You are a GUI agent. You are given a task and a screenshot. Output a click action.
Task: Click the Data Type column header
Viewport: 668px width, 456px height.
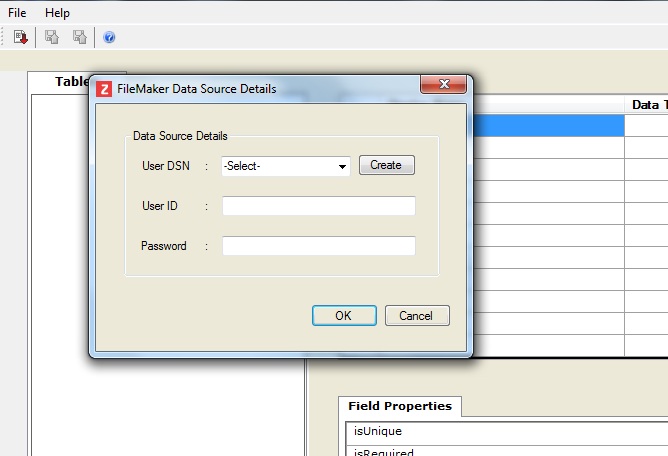(x=647, y=105)
